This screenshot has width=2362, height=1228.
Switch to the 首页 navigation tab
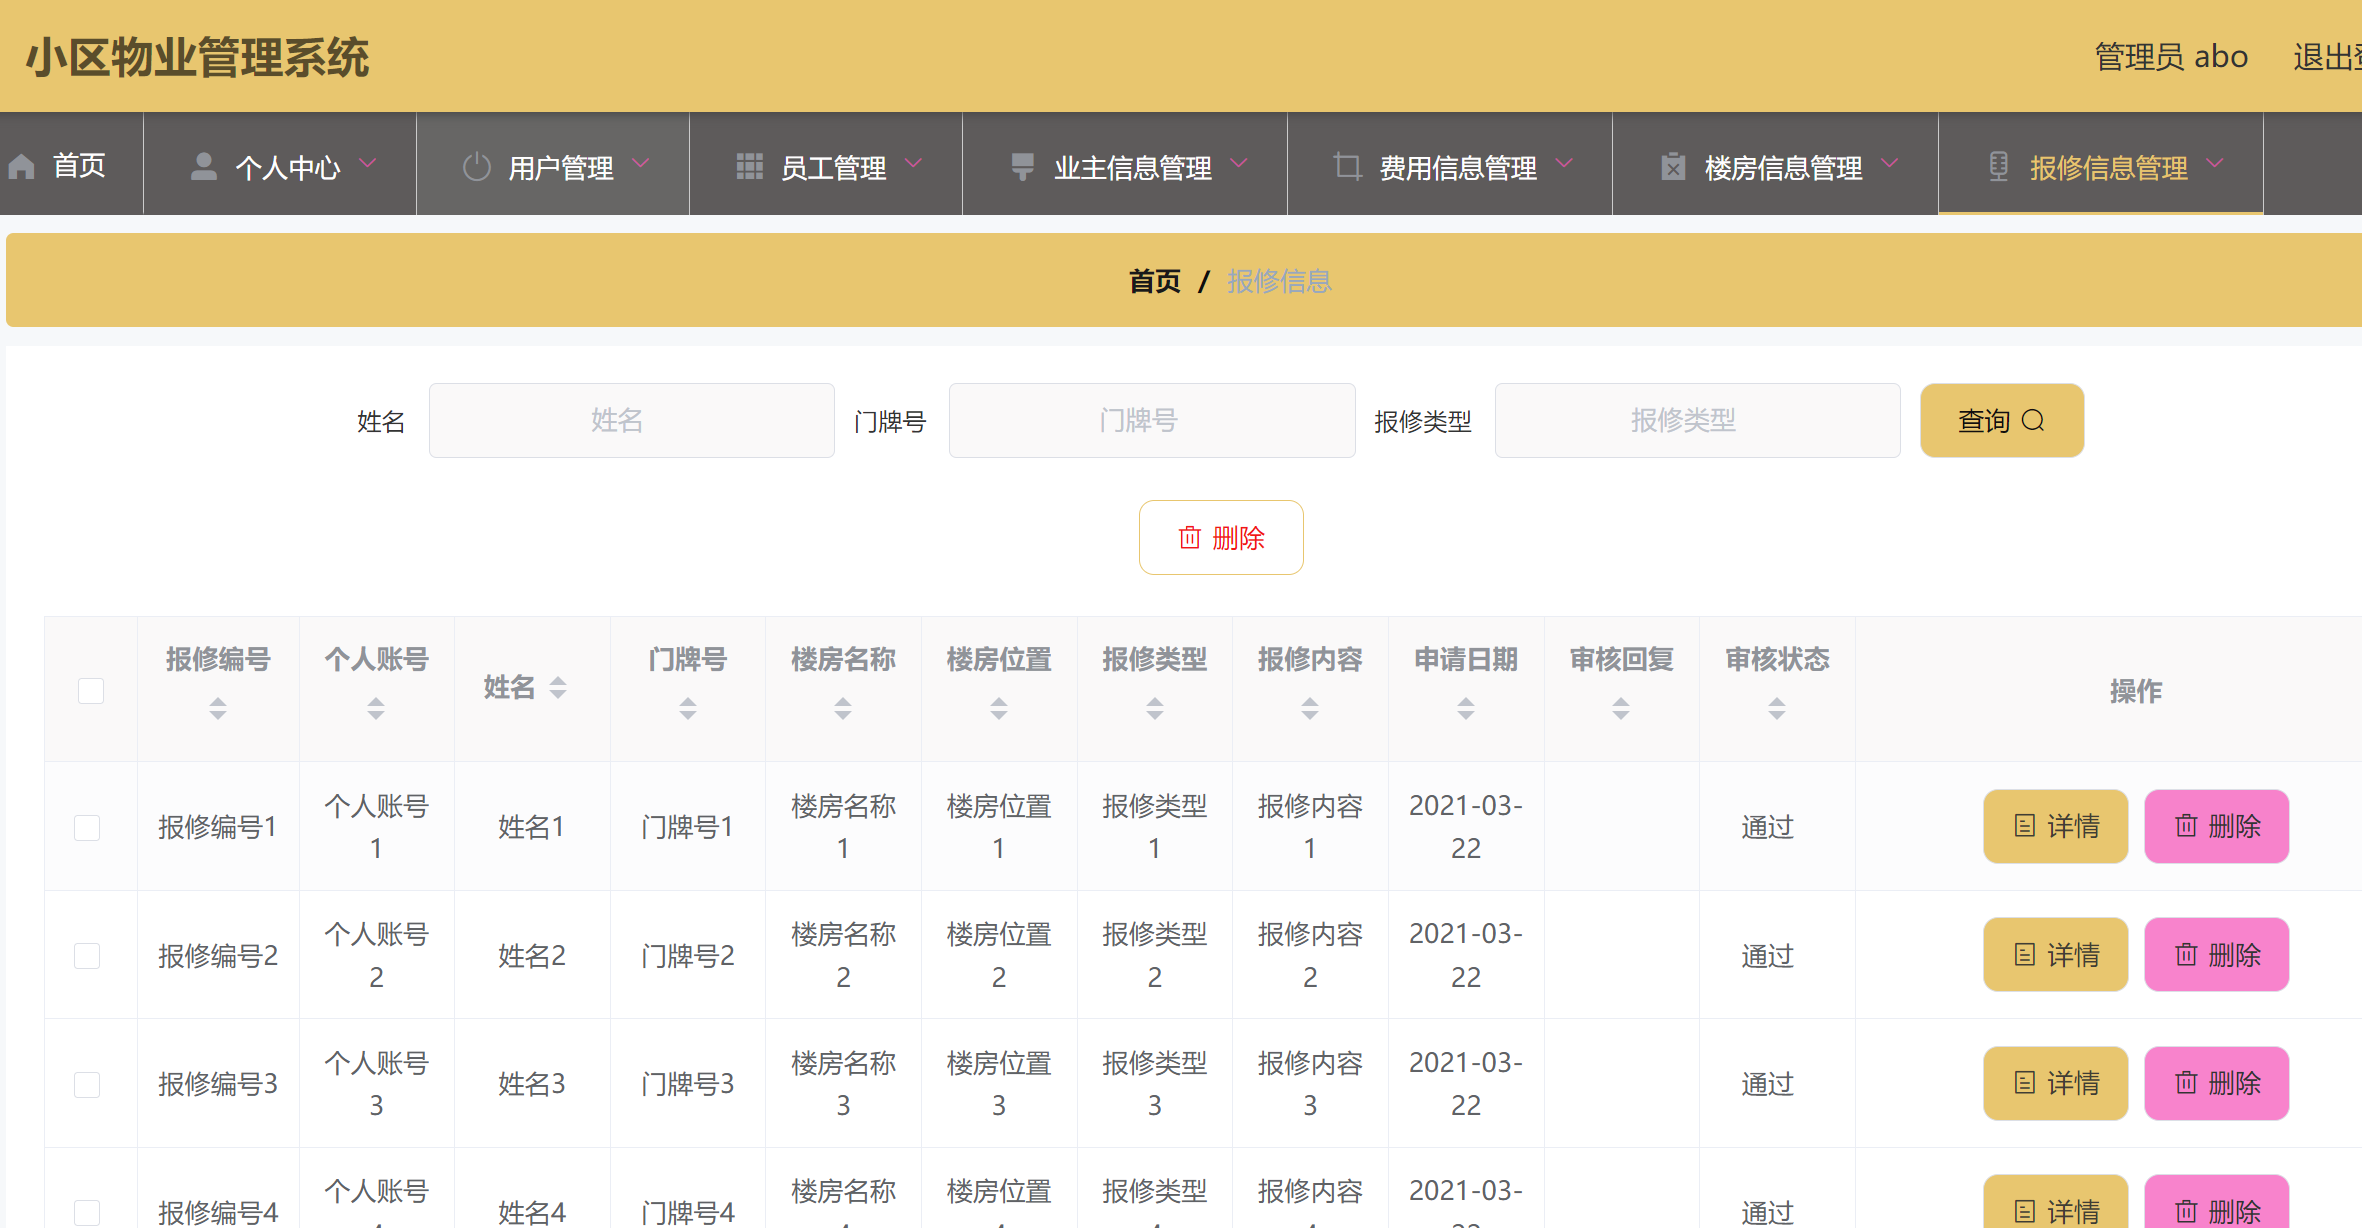pos(70,164)
